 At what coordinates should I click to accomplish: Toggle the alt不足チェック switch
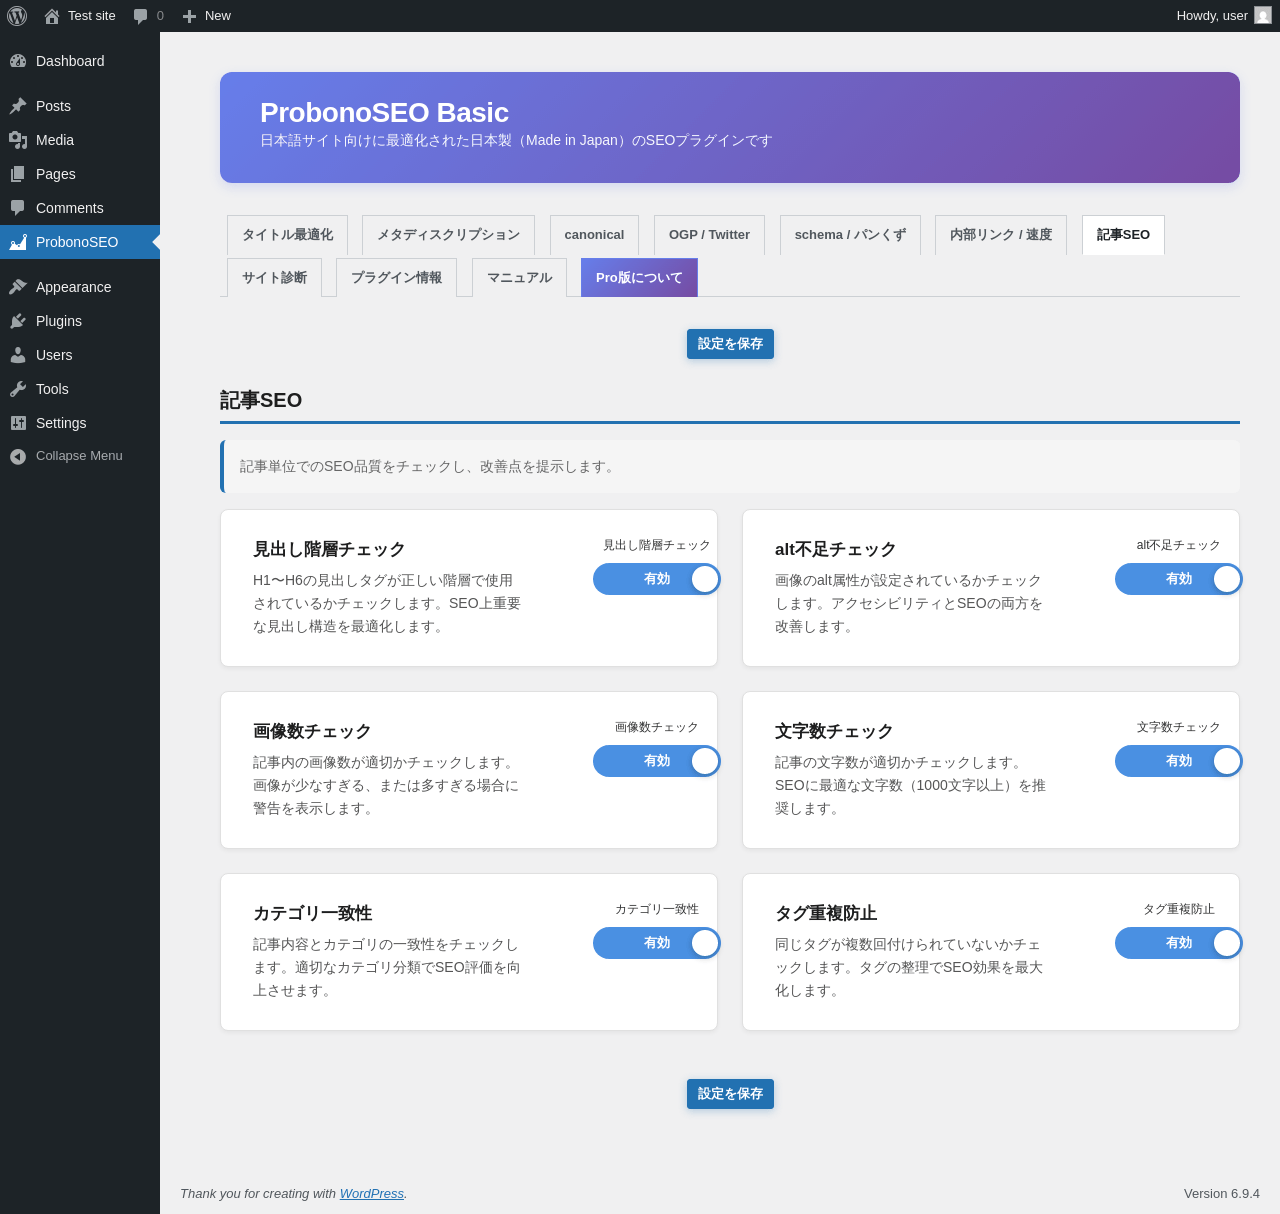point(1178,579)
